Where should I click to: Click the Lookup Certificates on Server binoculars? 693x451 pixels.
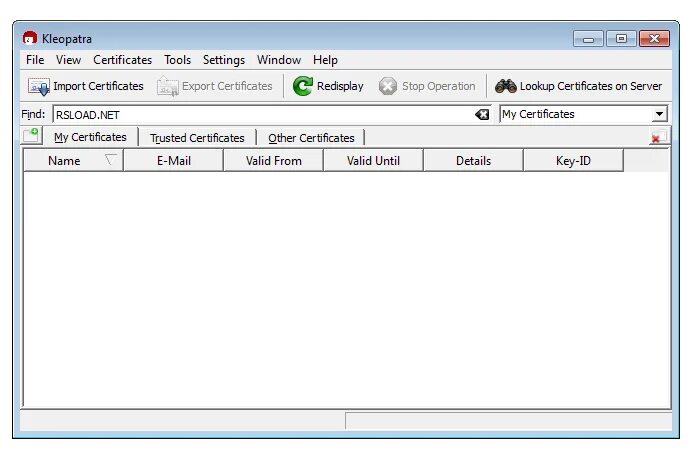506,86
